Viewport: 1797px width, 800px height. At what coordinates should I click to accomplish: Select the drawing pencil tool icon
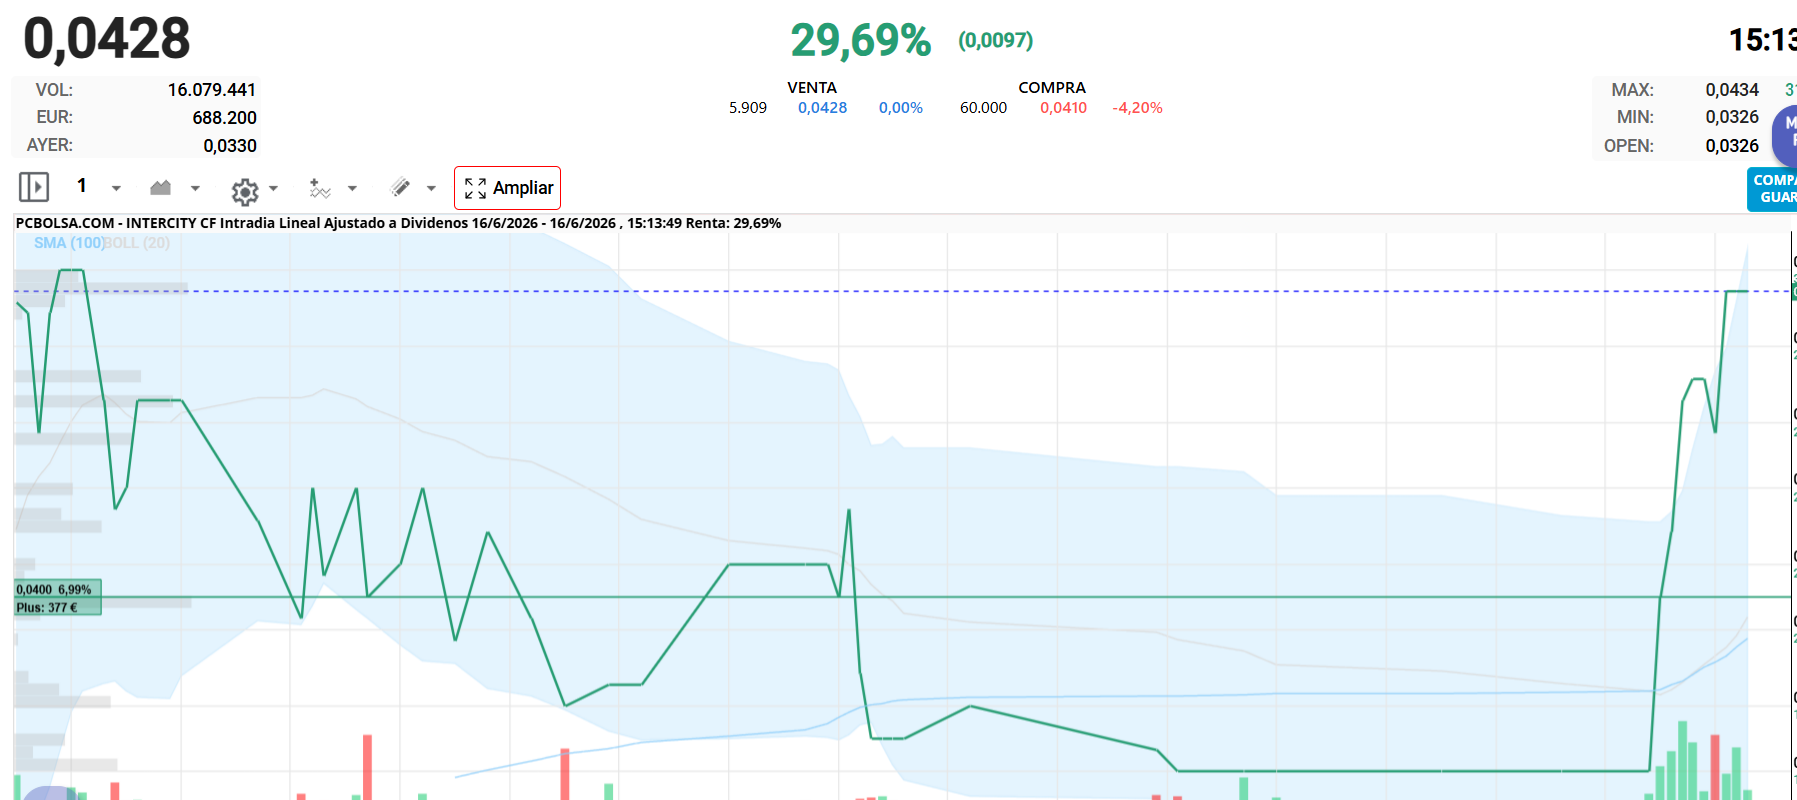400,187
